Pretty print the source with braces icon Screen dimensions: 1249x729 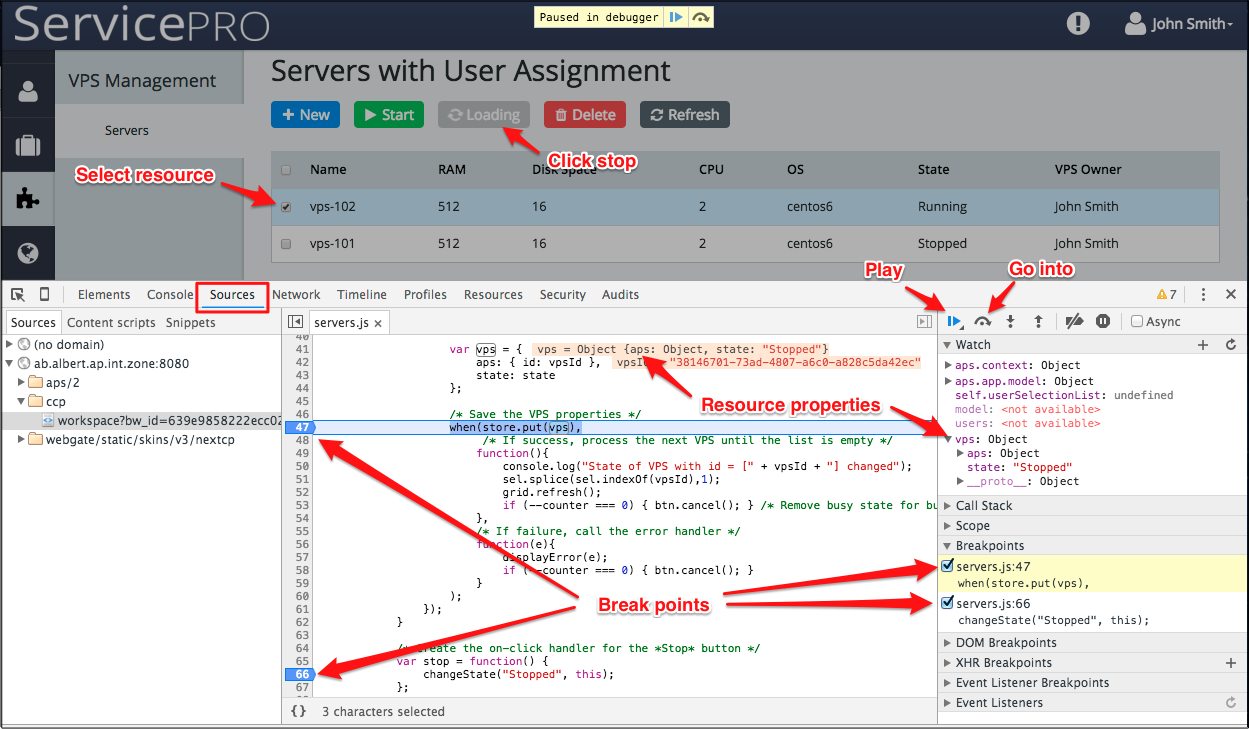298,712
